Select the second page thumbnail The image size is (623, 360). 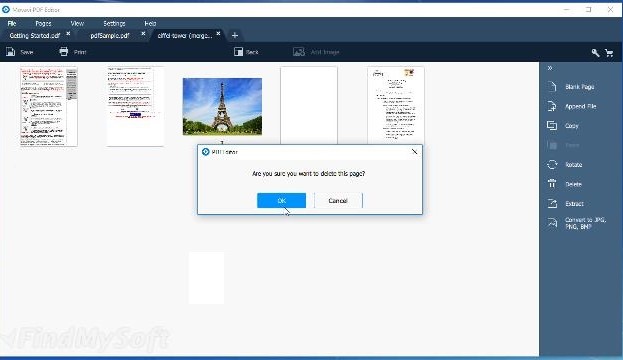[x=135, y=106]
